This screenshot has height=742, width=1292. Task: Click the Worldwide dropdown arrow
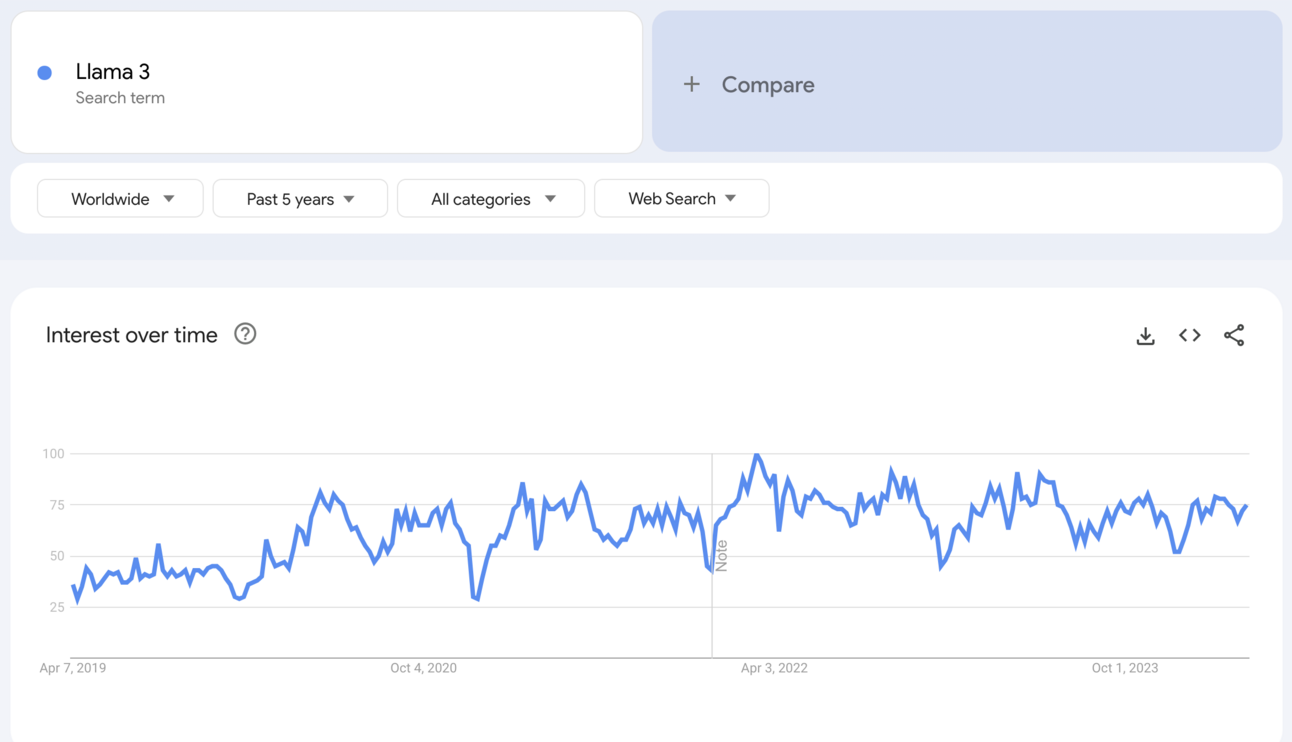pyautogui.click(x=169, y=199)
